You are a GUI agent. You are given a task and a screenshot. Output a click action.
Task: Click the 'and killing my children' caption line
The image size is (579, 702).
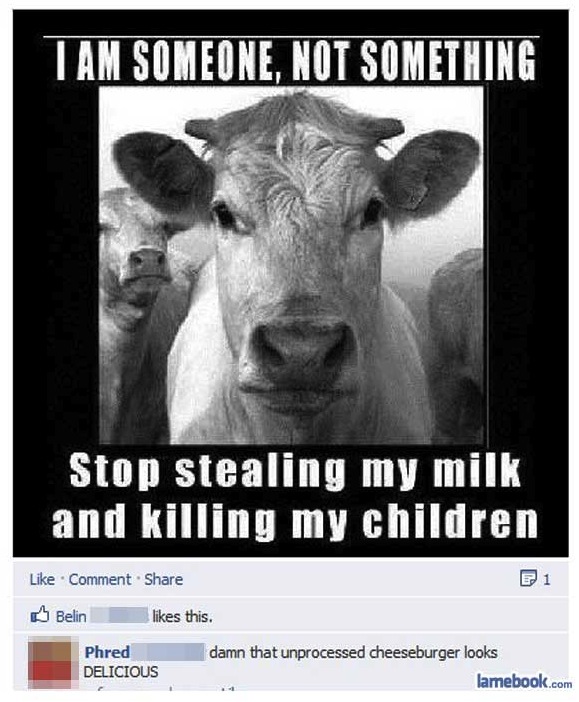pos(295,520)
